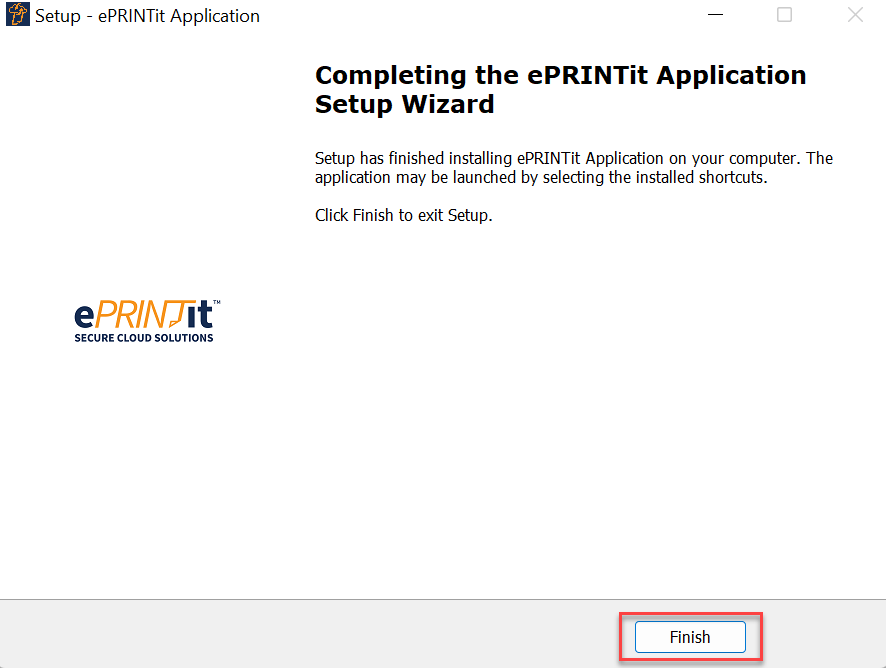This screenshot has width=886, height=668.
Task: Click the 'Completing the ePRINTit Application' heading line
Action: (x=560, y=76)
